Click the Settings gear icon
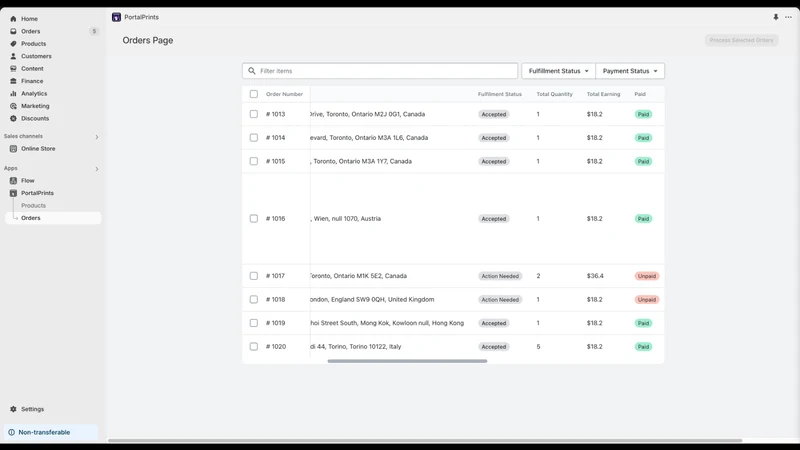 pyautogui.click(x=13, y=409)
